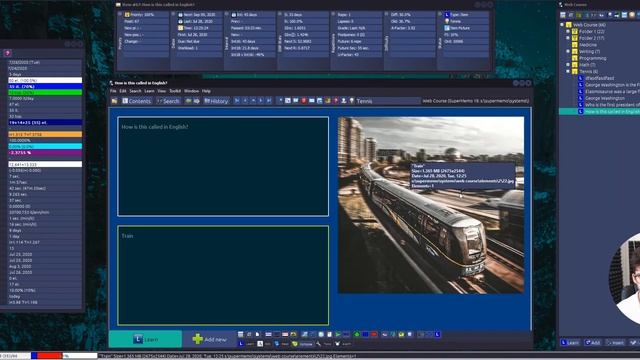Click the Tennis concept field
Viewport: 640px width, 360px height.
coord(388,101)
